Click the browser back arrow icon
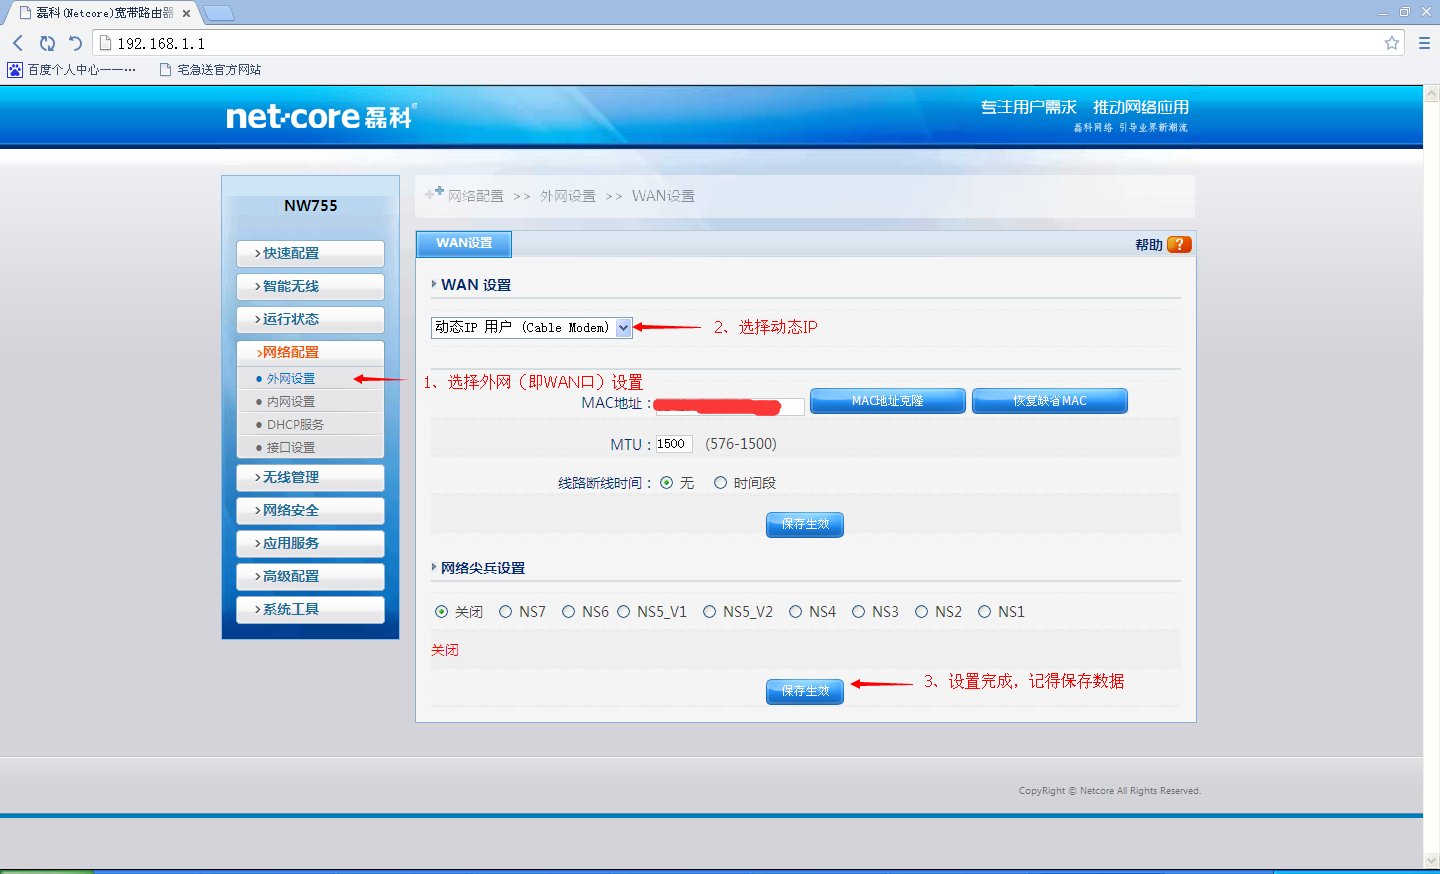 [18, 43]
